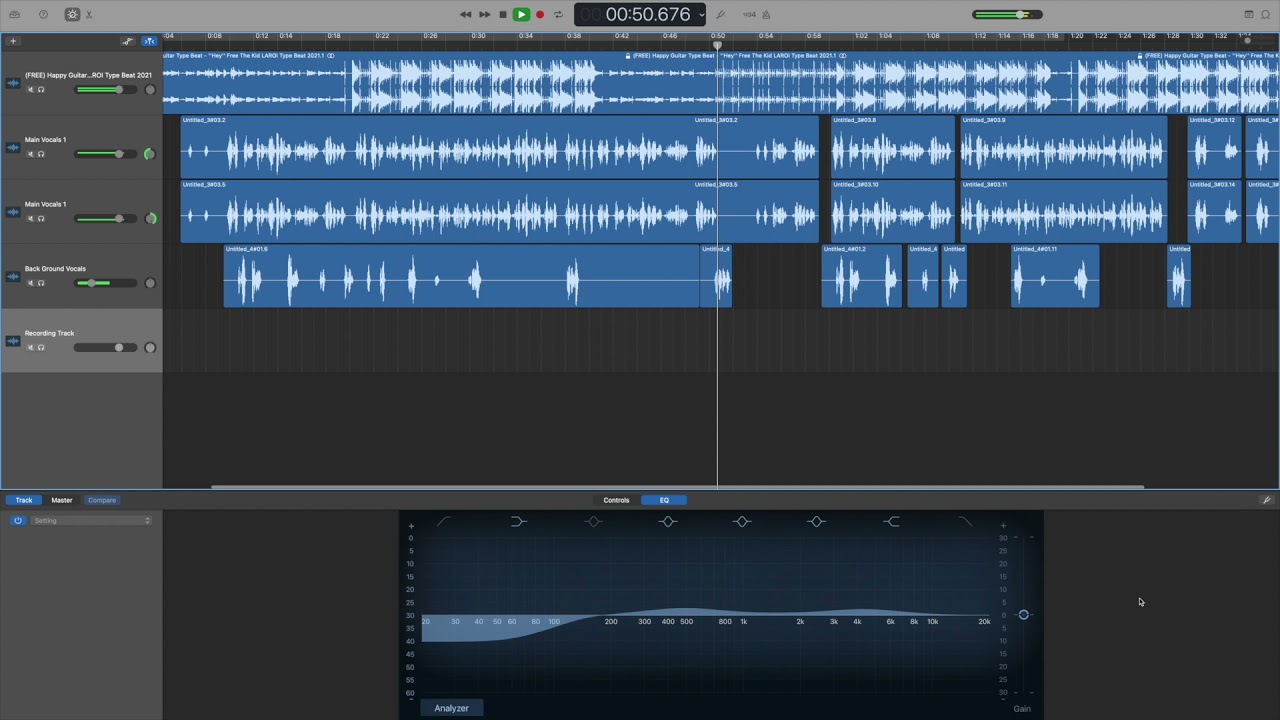
Task: Adjust the master volume slider
Action: coord(1007,14)
